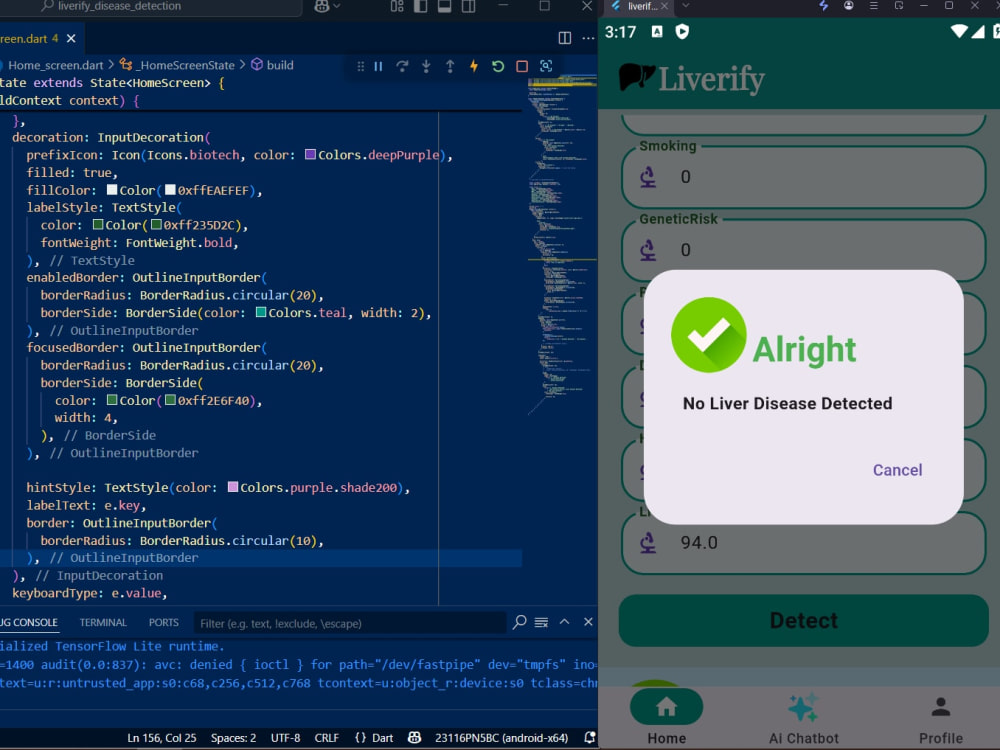The image size is (1000, 750).
Task: Click the Step Out debug icon
Action: click(x=450, y=66)
